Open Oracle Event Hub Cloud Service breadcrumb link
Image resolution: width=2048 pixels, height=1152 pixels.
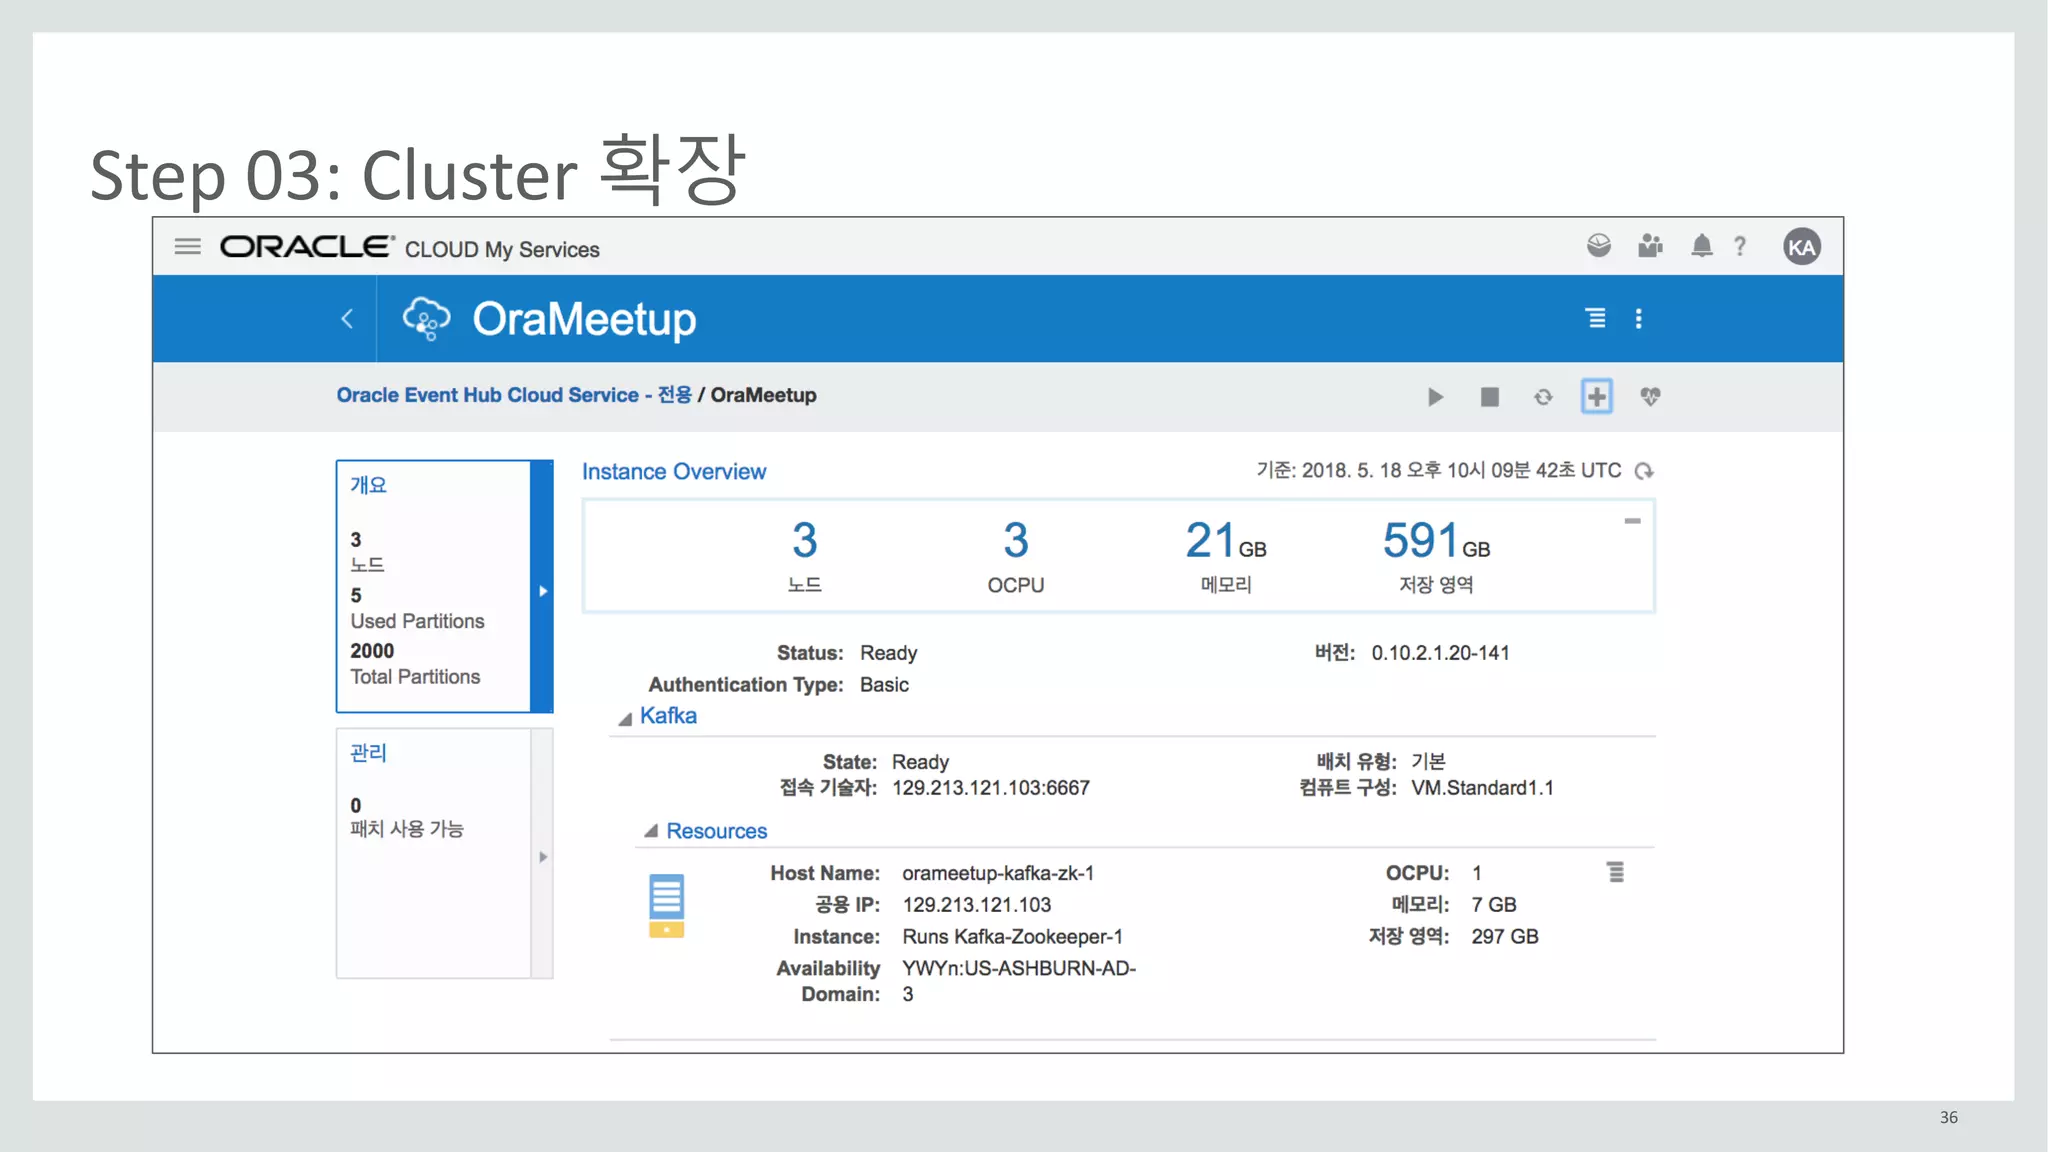coord(514,395)
